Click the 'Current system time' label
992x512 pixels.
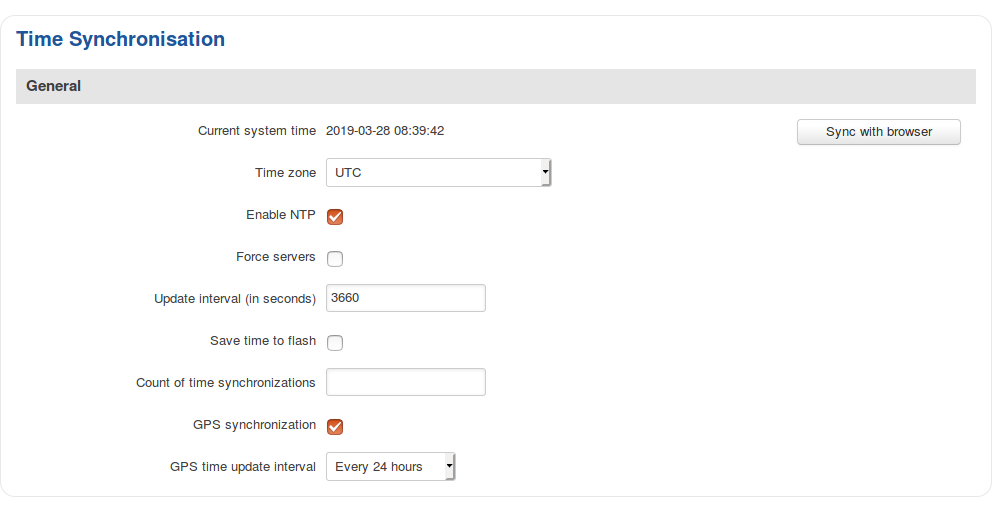[256, 131]
